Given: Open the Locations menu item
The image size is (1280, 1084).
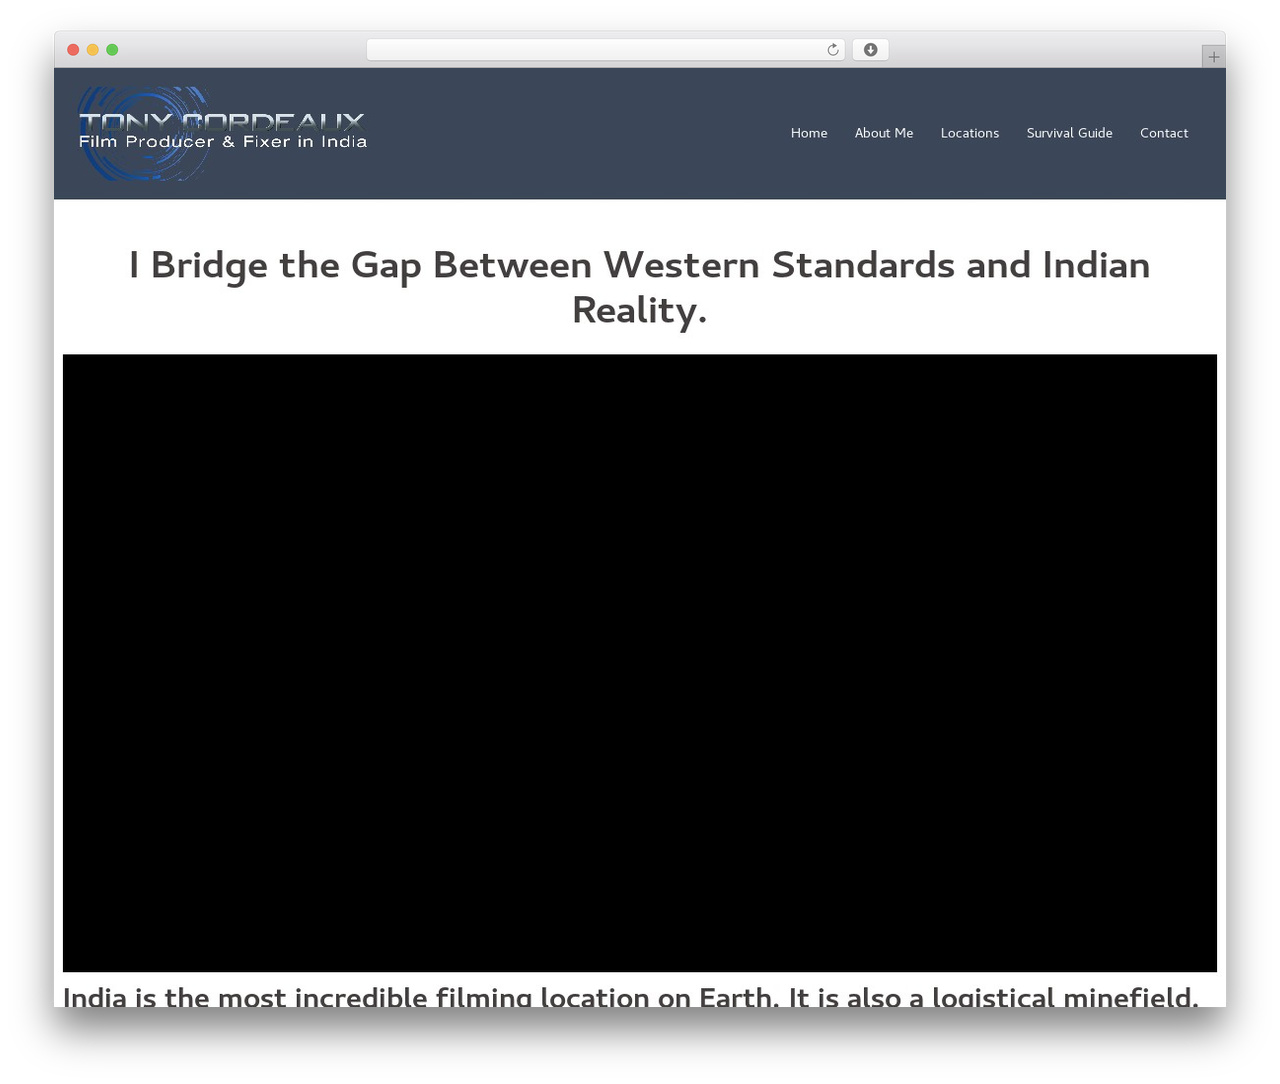Looking at the screenshot, I should [x=970, y=133].
